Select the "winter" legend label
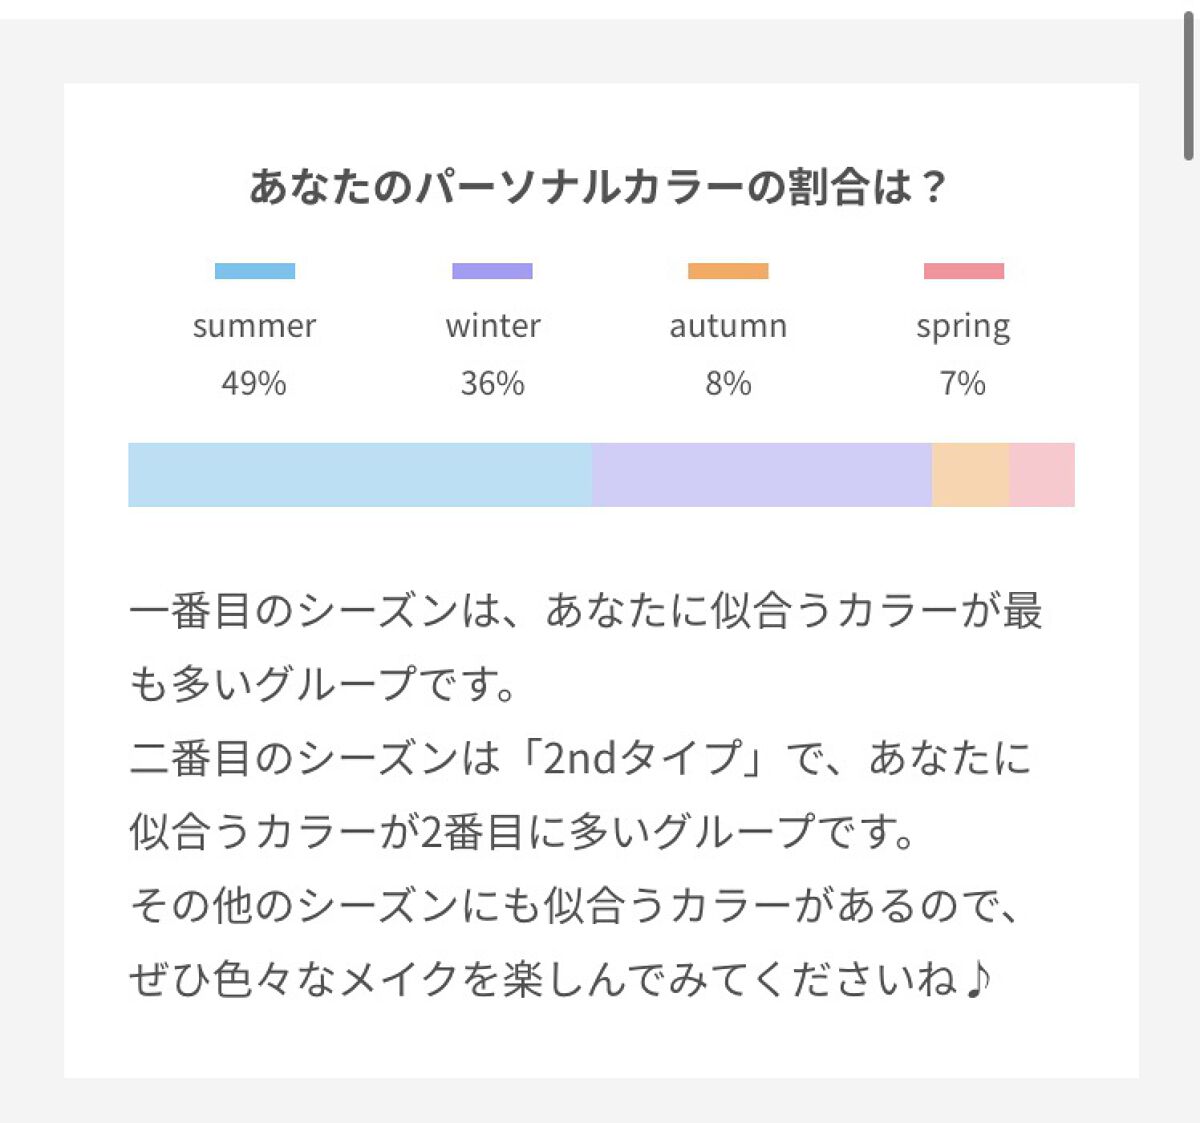This screenshot has height=1123, width=1200. (493, 326)
